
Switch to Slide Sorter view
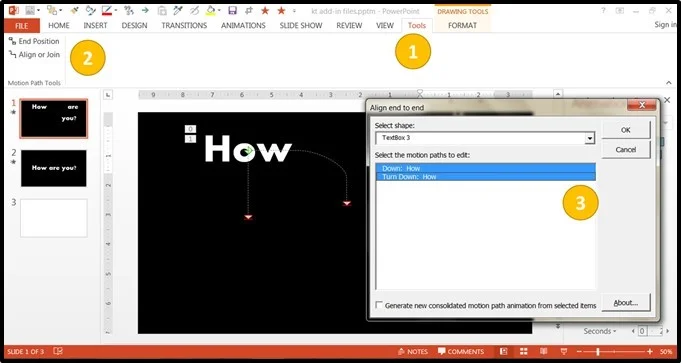point(524,351)
